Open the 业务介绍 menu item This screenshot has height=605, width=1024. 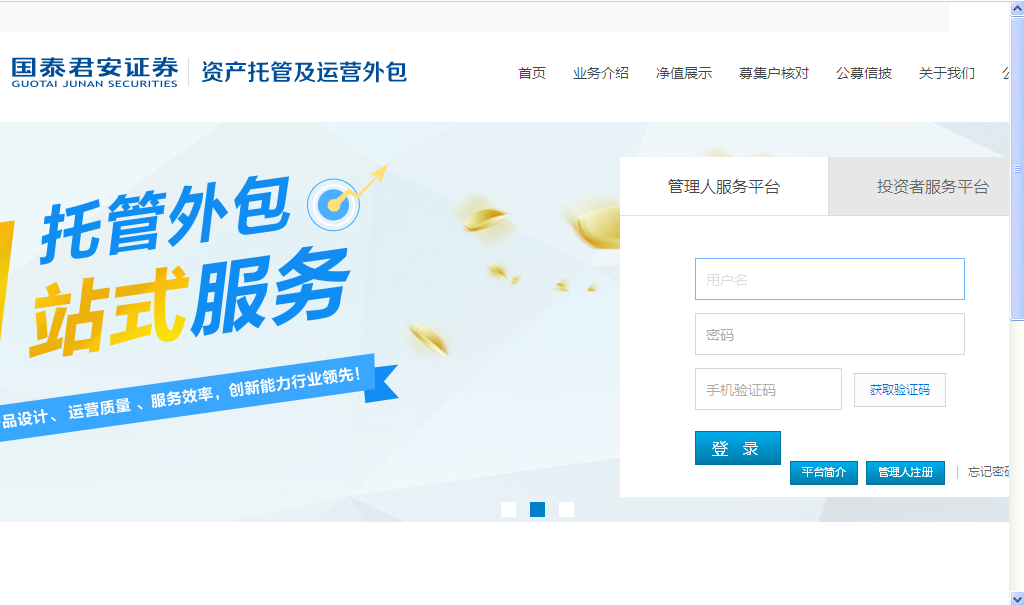click(x=601, y=73)
